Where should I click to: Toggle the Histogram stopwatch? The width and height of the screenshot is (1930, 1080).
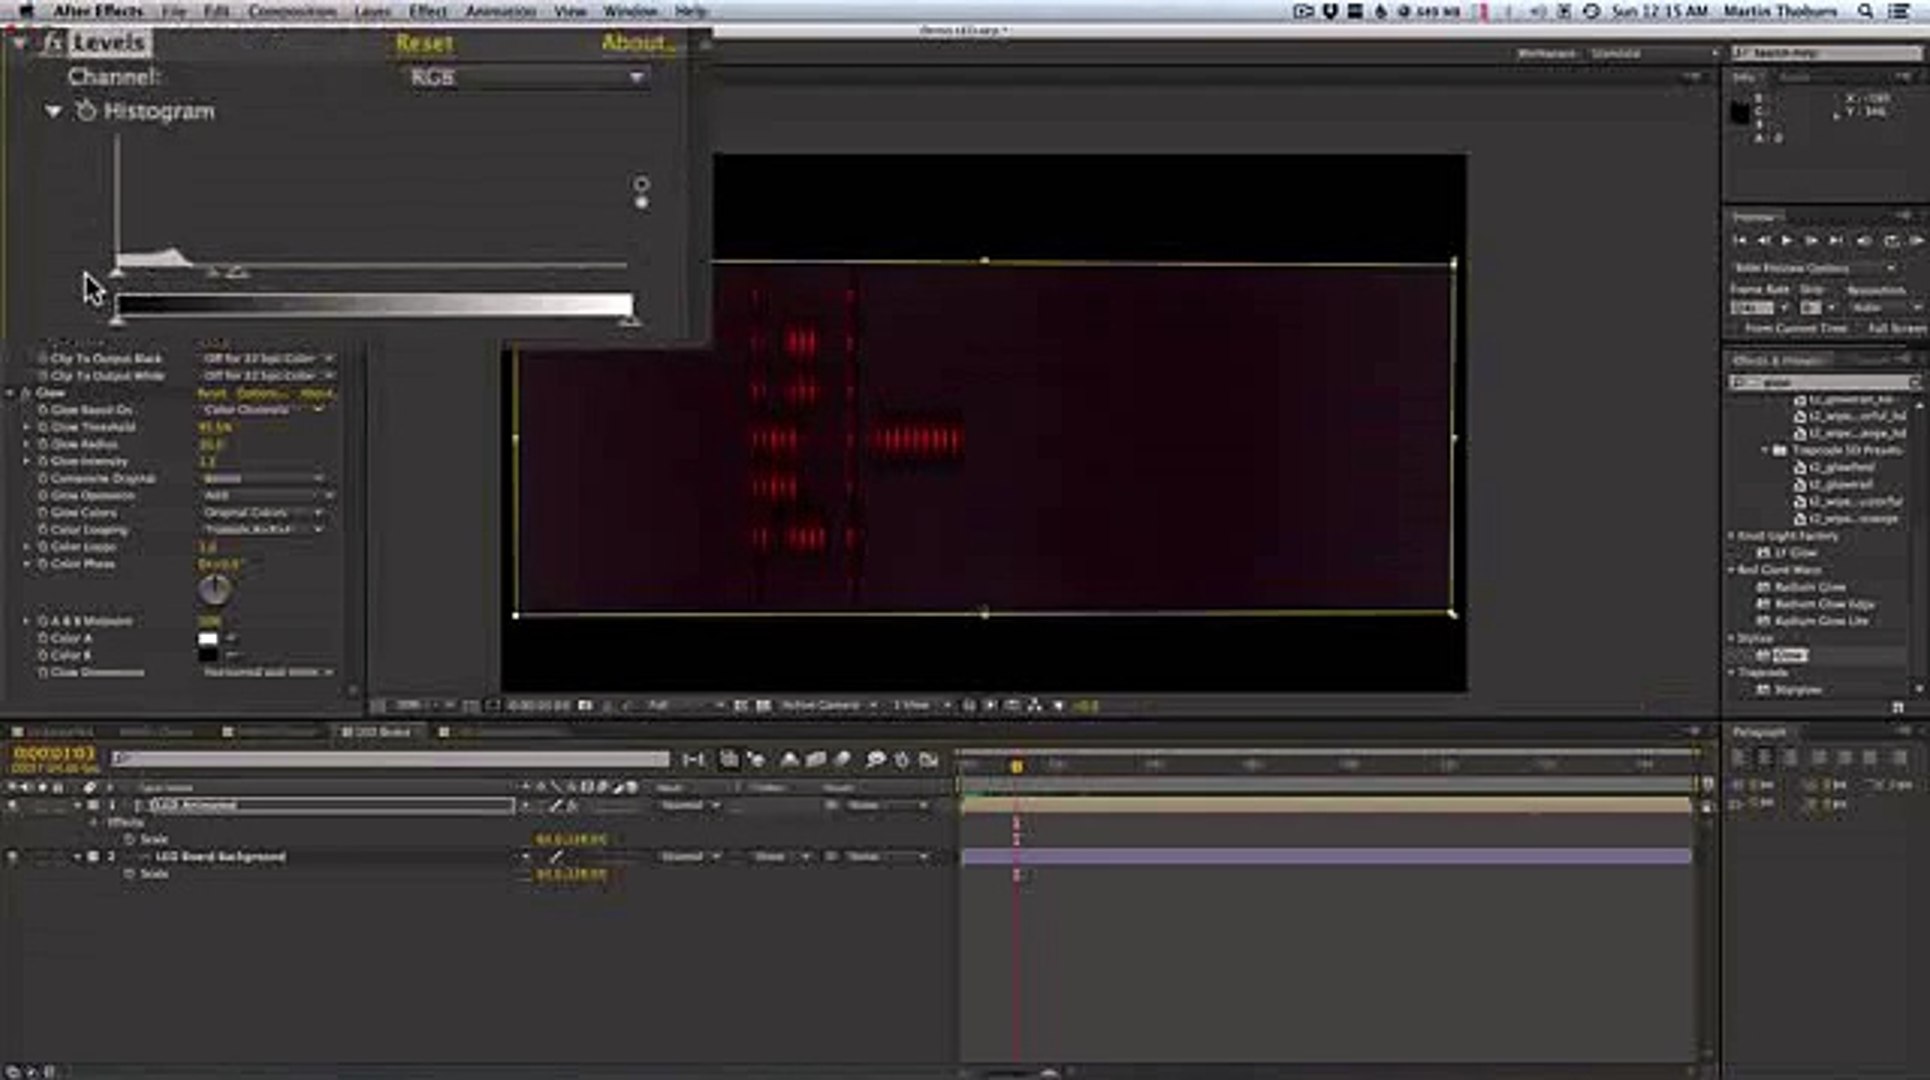pyautogui.click(x=86, y=111)
